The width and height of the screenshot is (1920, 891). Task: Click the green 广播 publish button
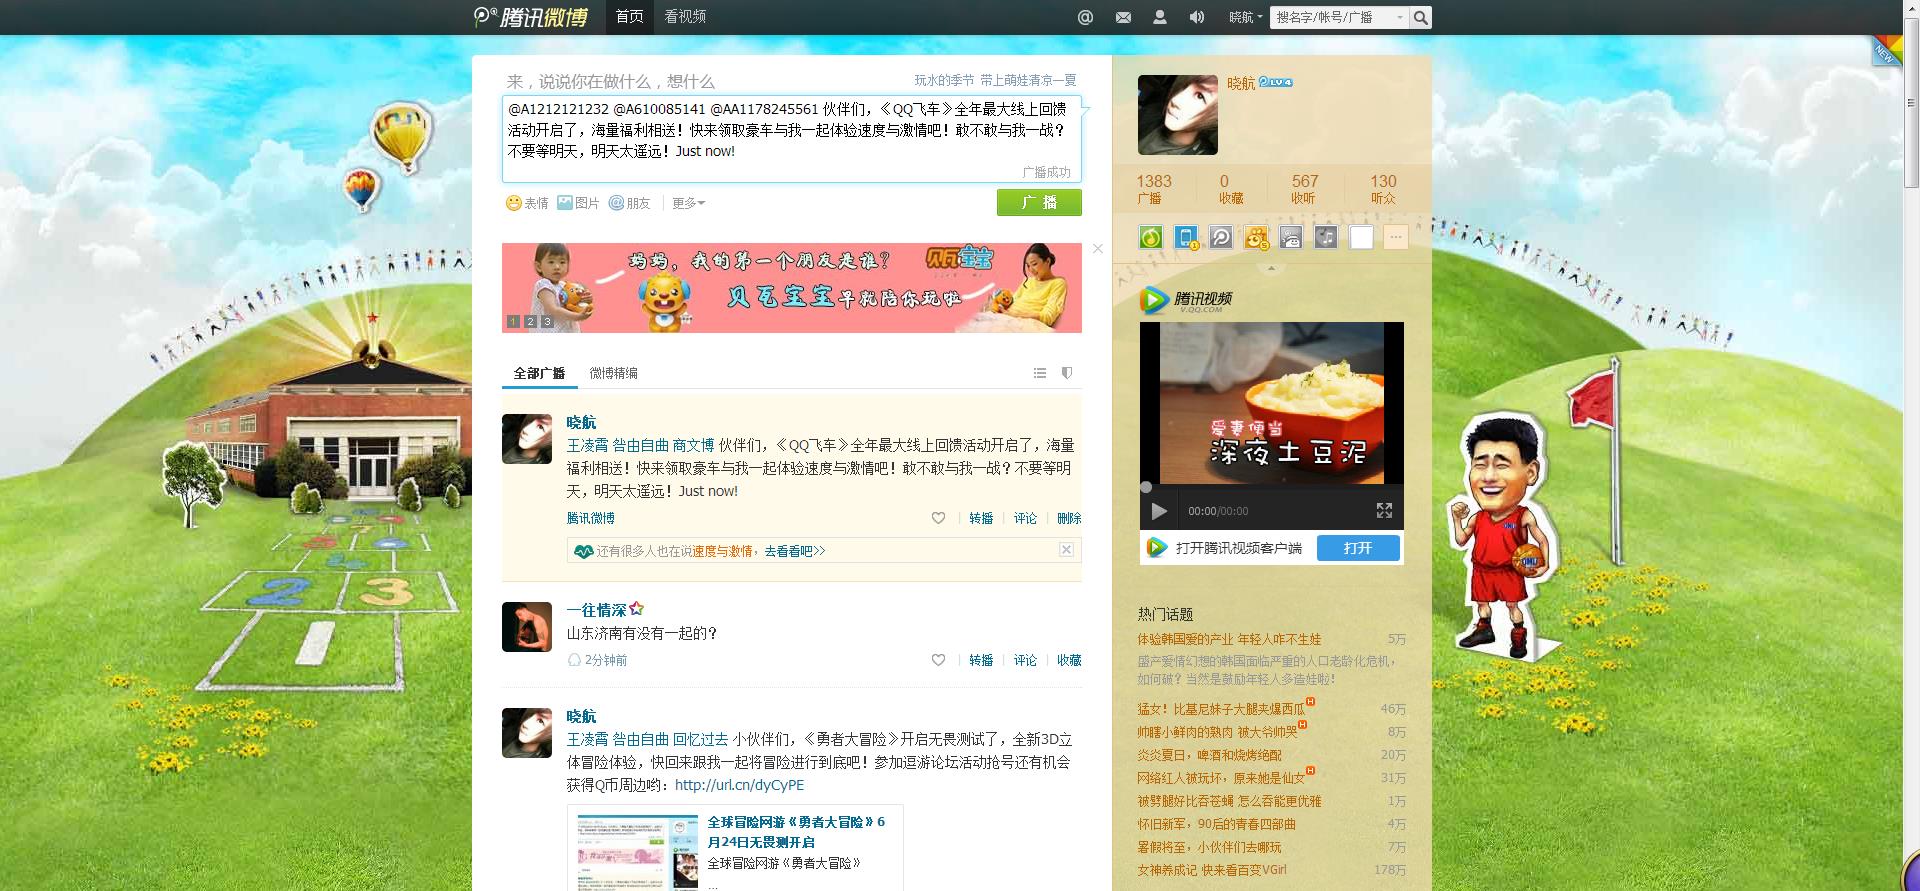(x=1039, y=203)
